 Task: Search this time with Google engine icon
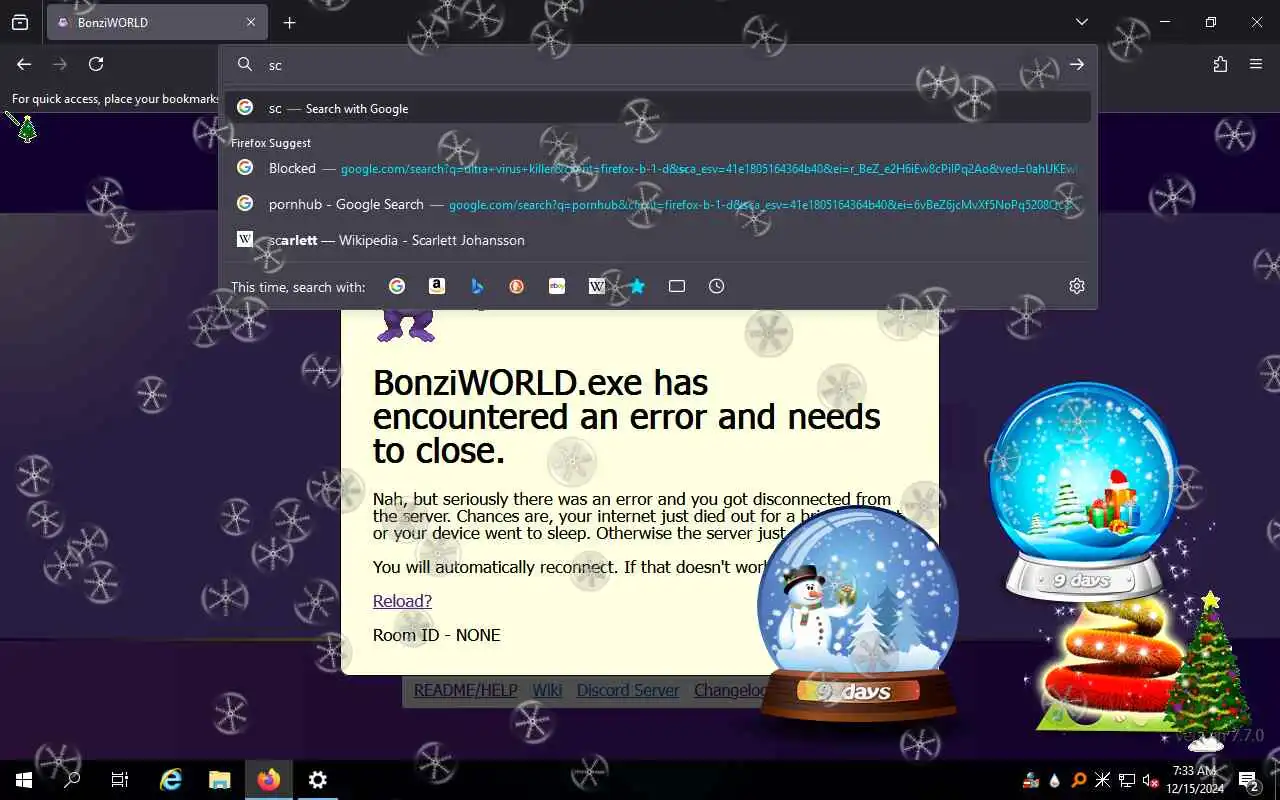pos(397,286)
